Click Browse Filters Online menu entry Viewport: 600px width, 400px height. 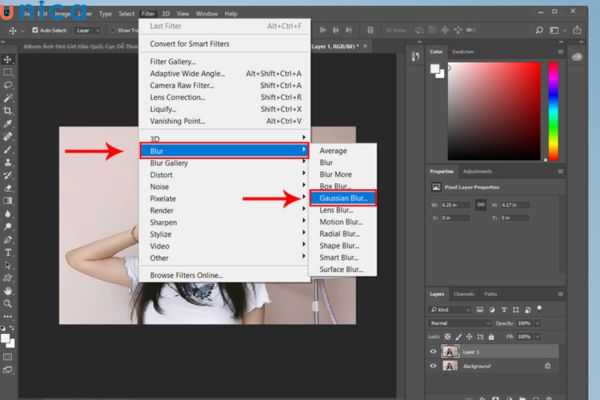pyautogui.click(x=186, y=274)
